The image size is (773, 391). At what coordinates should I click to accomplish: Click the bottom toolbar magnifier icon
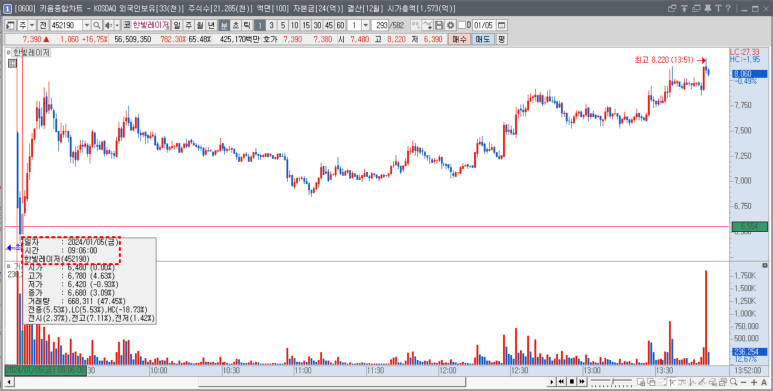click(x=733, y=382)
